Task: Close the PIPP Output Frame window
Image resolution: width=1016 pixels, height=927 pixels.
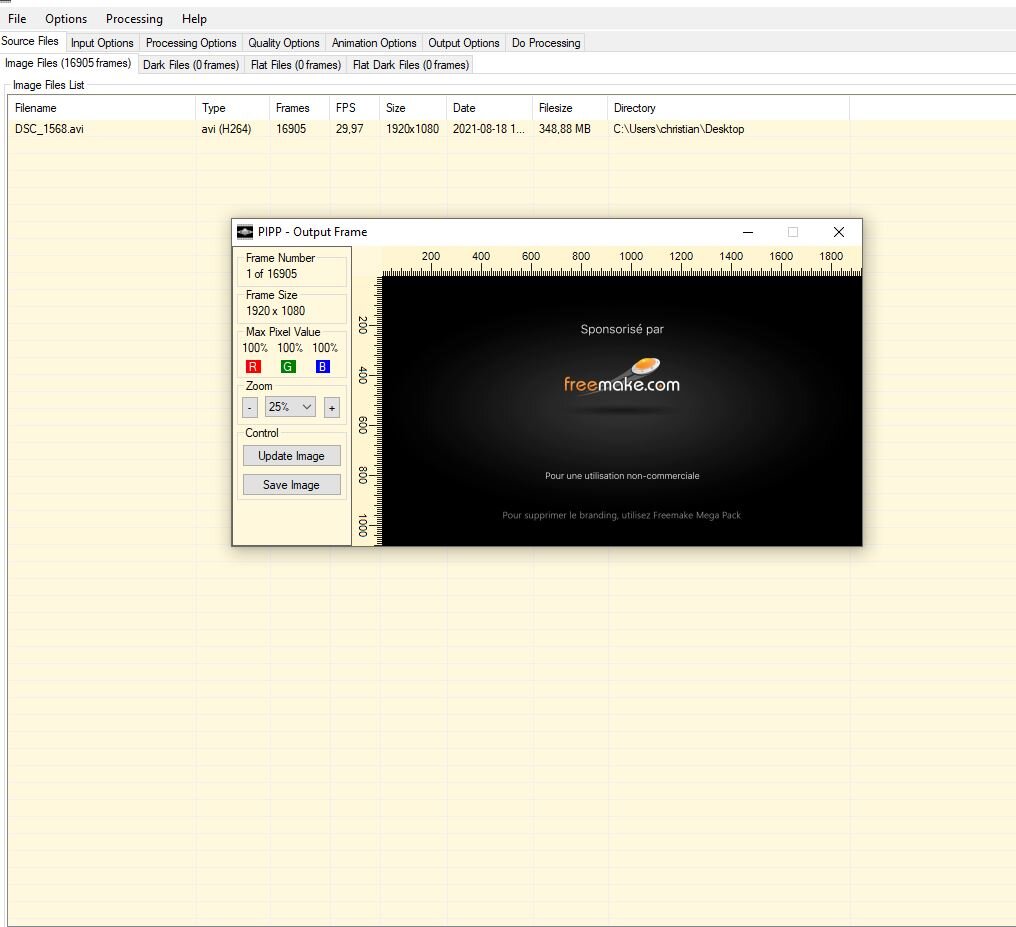Action: click(x=838, y=232)
